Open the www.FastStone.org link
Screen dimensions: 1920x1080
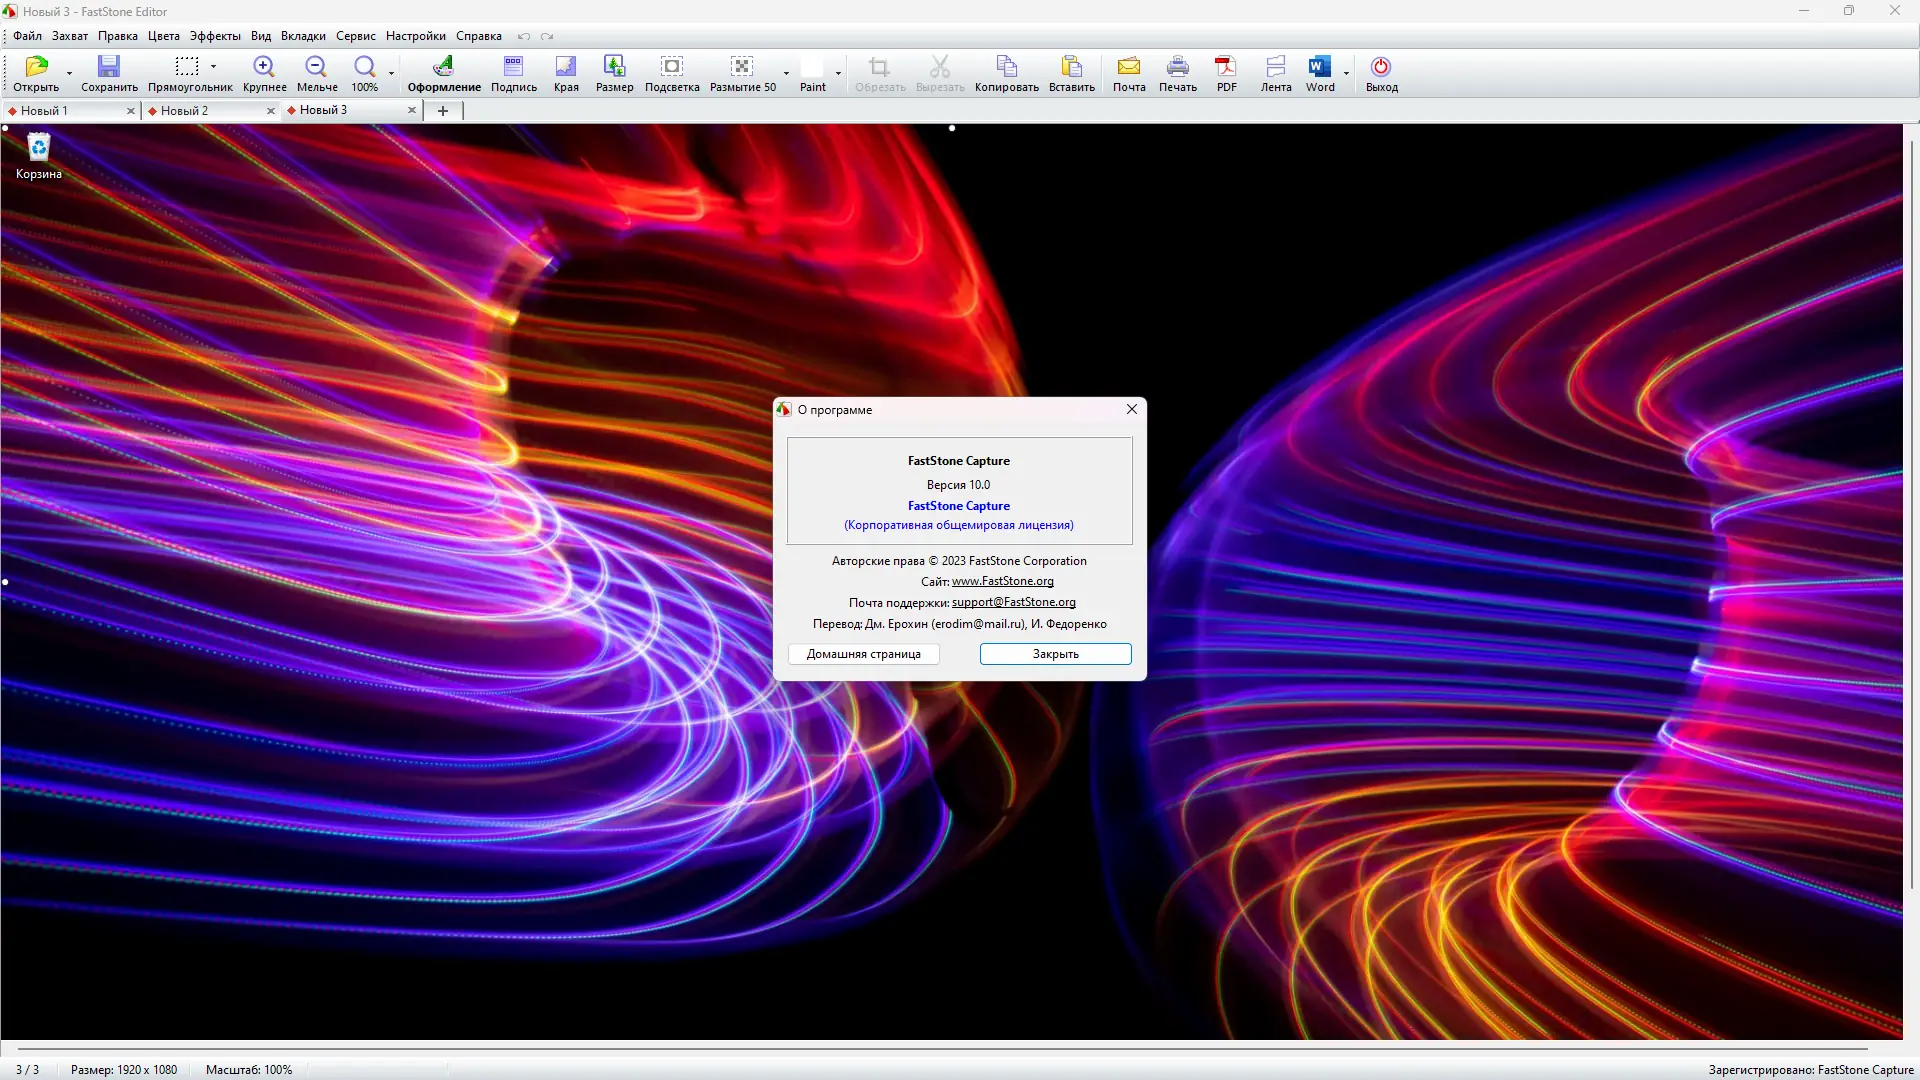point(1002,581)
